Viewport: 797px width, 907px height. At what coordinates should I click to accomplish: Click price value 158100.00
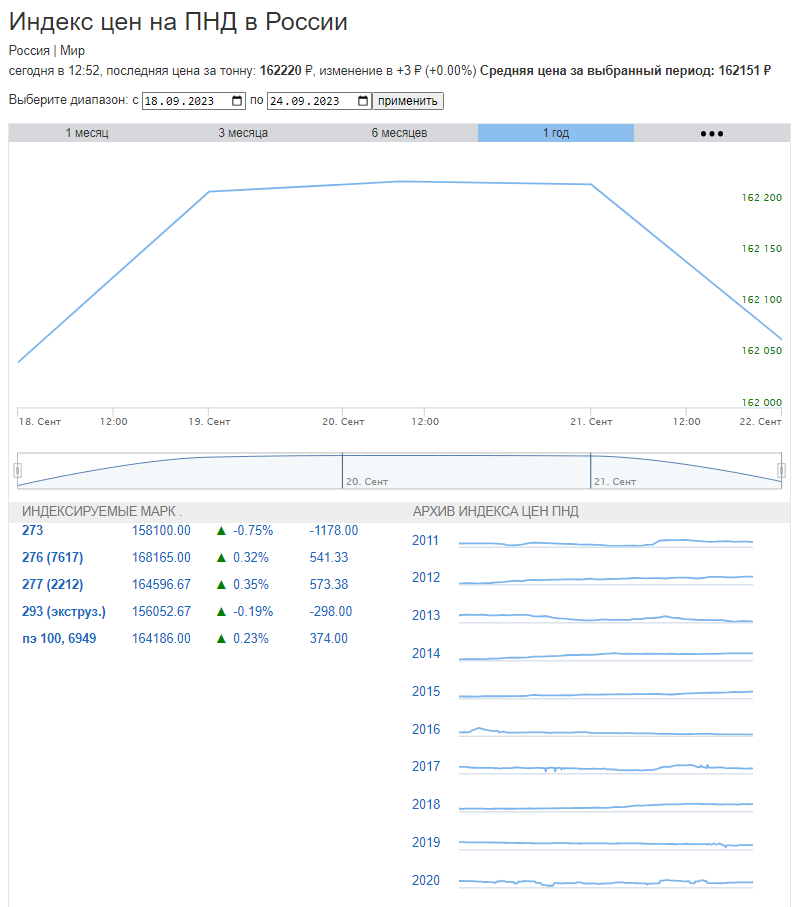161,530
